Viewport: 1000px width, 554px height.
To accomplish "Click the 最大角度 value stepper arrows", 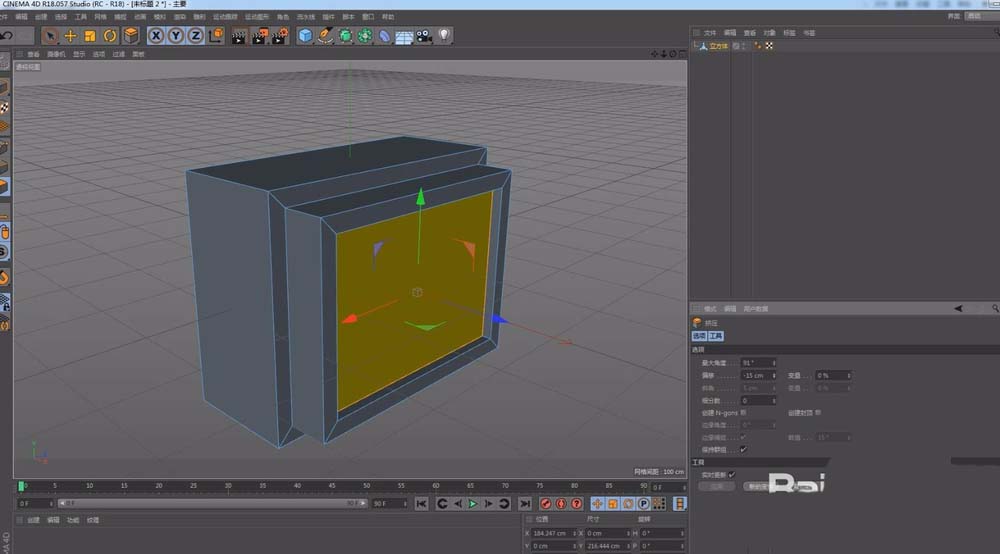I will click(774, 362).
